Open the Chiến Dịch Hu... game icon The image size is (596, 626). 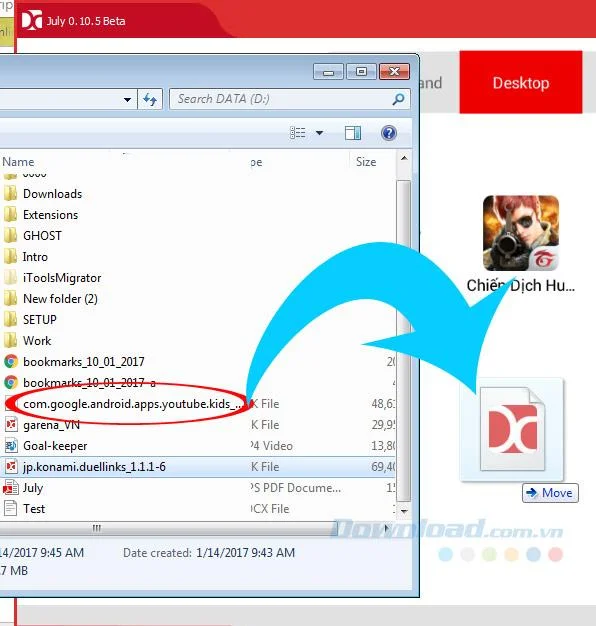point(521,233)
